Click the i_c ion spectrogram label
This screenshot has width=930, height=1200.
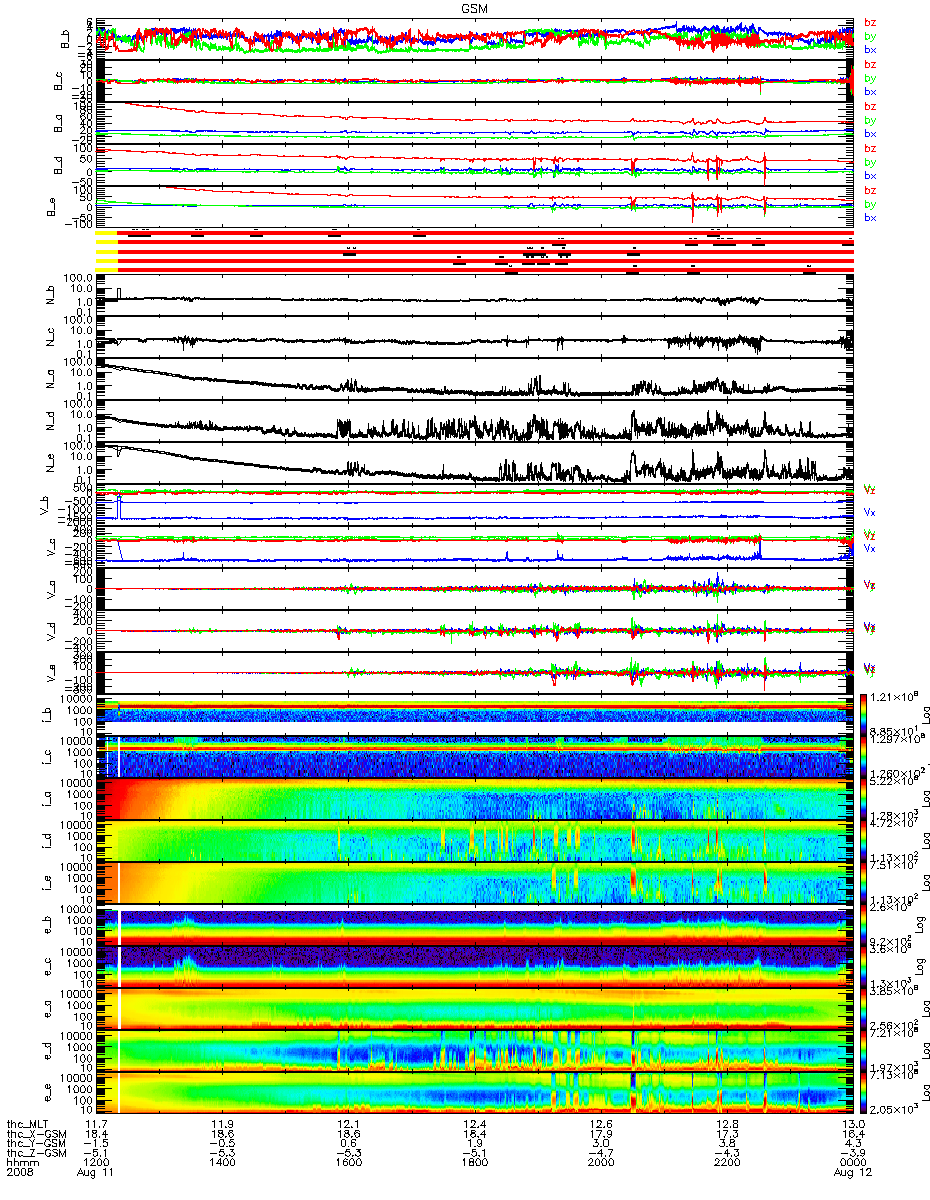tap(45, 755)
